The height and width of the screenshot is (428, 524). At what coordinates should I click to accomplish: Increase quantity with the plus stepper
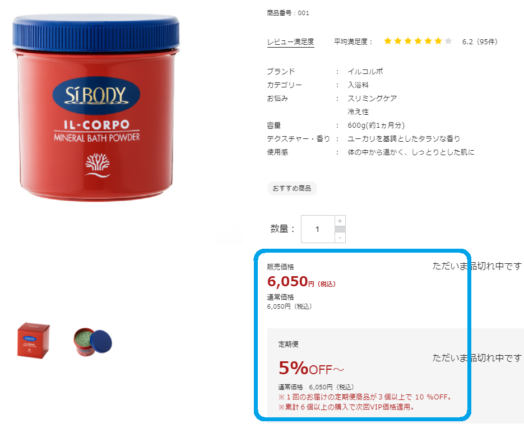pyautogui.click(x=340, y=221)
